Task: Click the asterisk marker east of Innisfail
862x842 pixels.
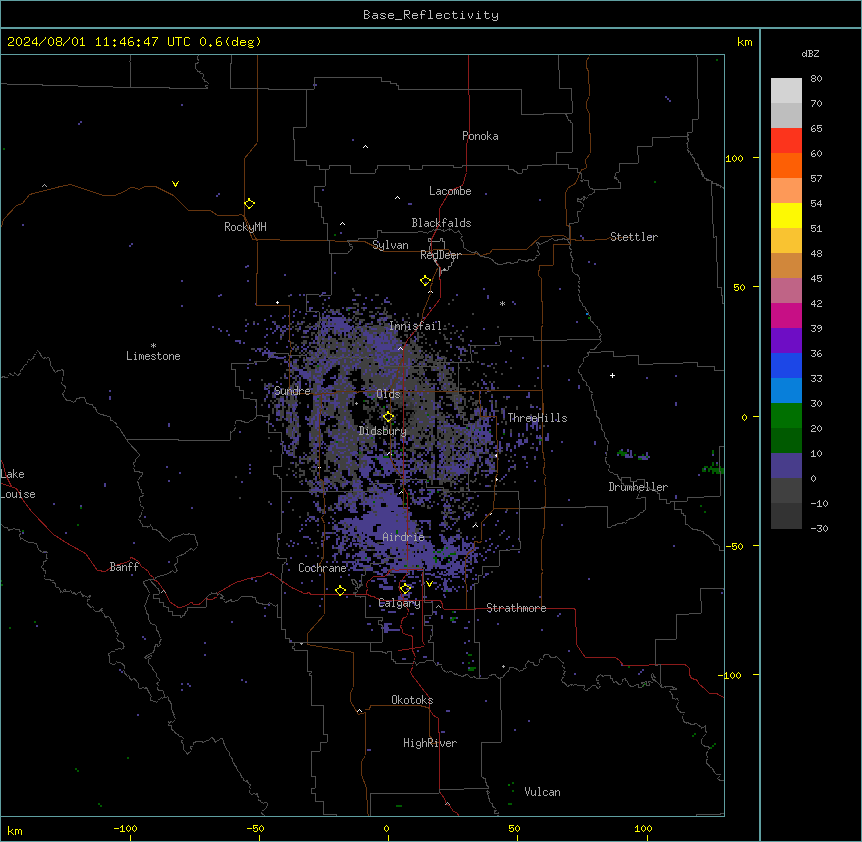Action: pos(502,303)
